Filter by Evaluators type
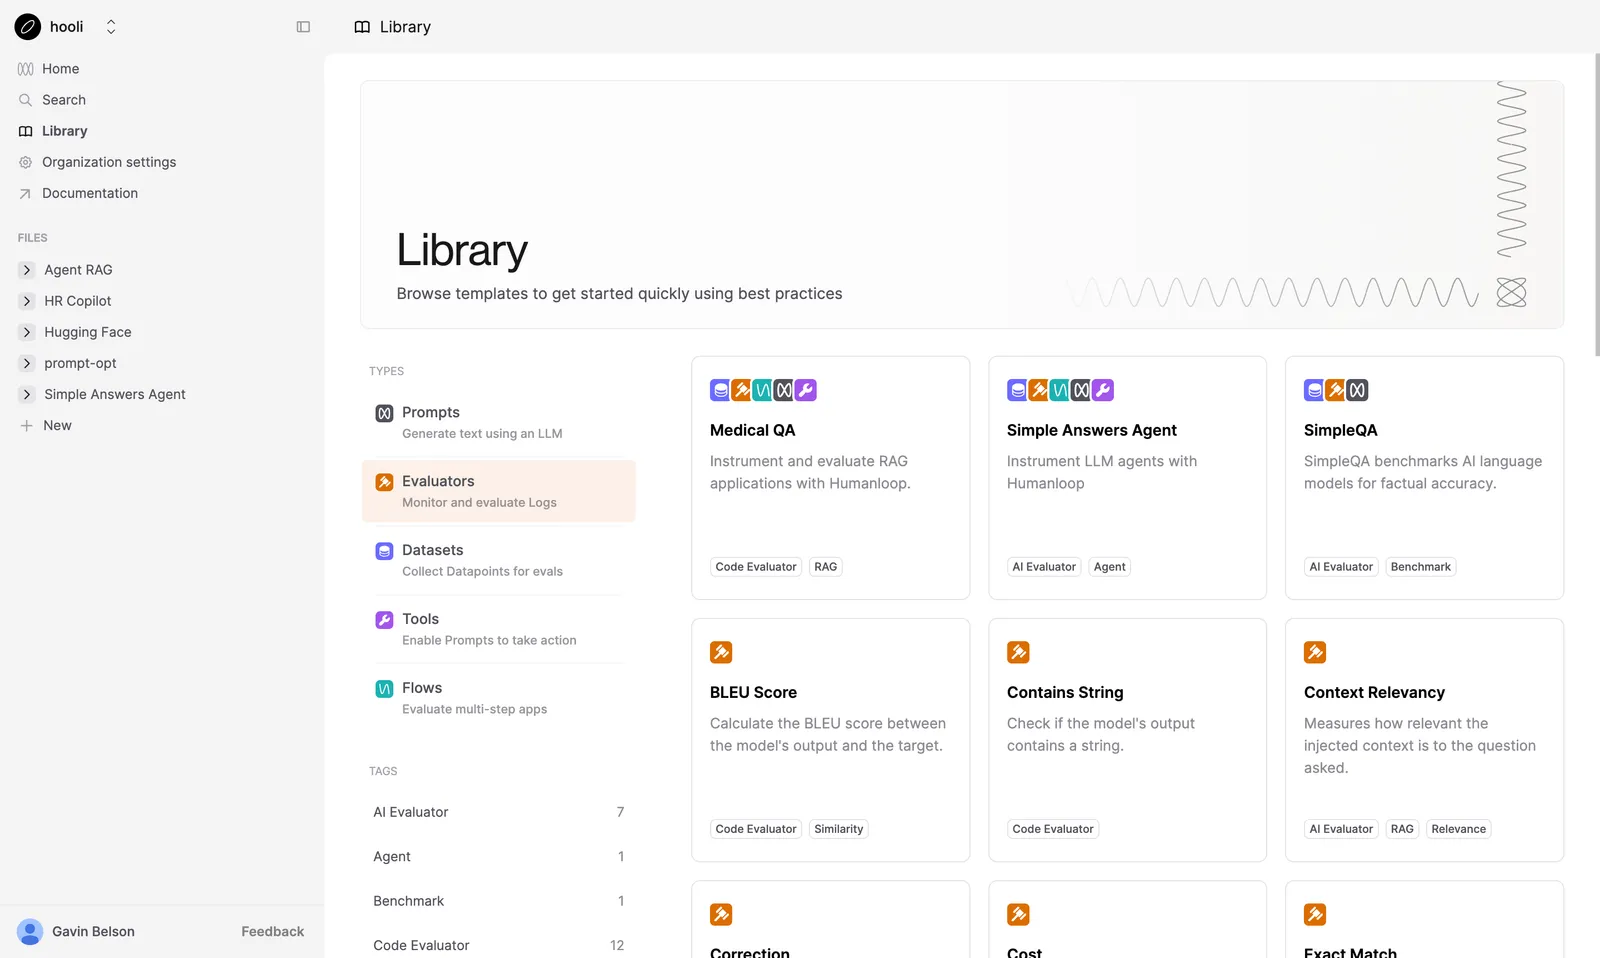This screenshot has width=1600, height=958. [498, 491]
